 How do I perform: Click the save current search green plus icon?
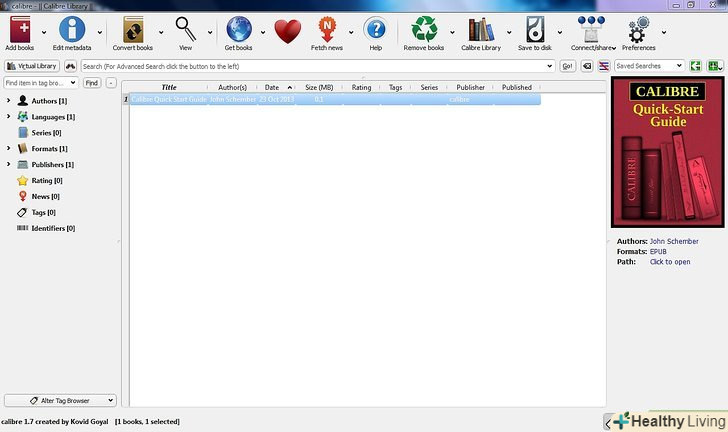click(x=713, y=66)
